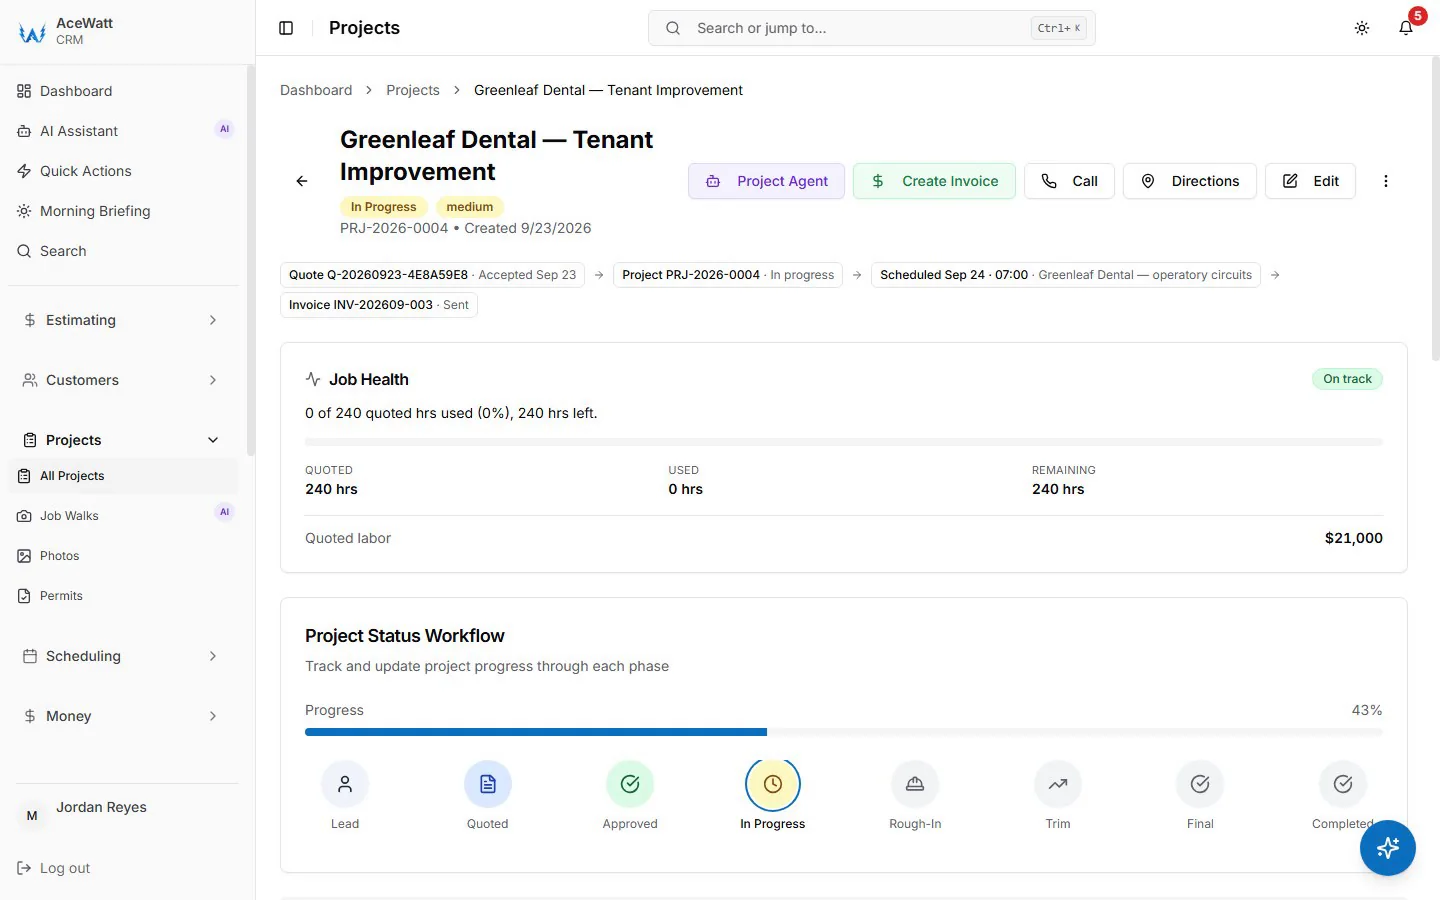This screenshot has height=900, width=1440.
Task: Expand the Money section
Action: (x=120, y=716)
